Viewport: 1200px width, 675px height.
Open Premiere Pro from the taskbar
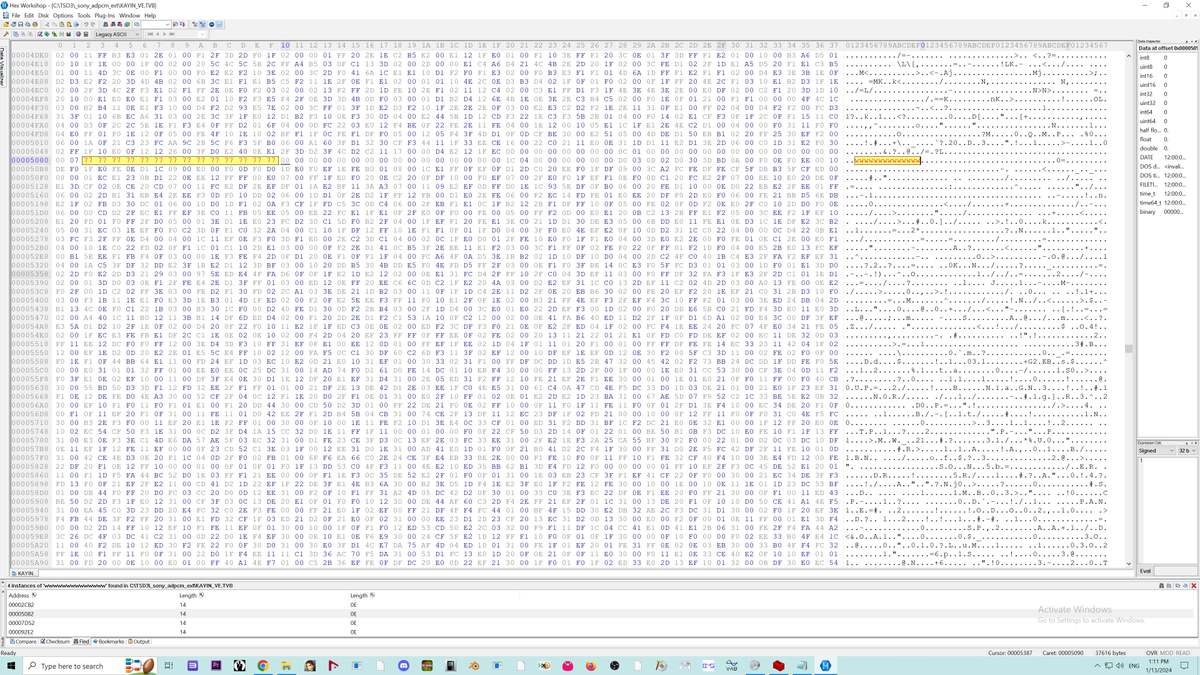tap(216, 666)
